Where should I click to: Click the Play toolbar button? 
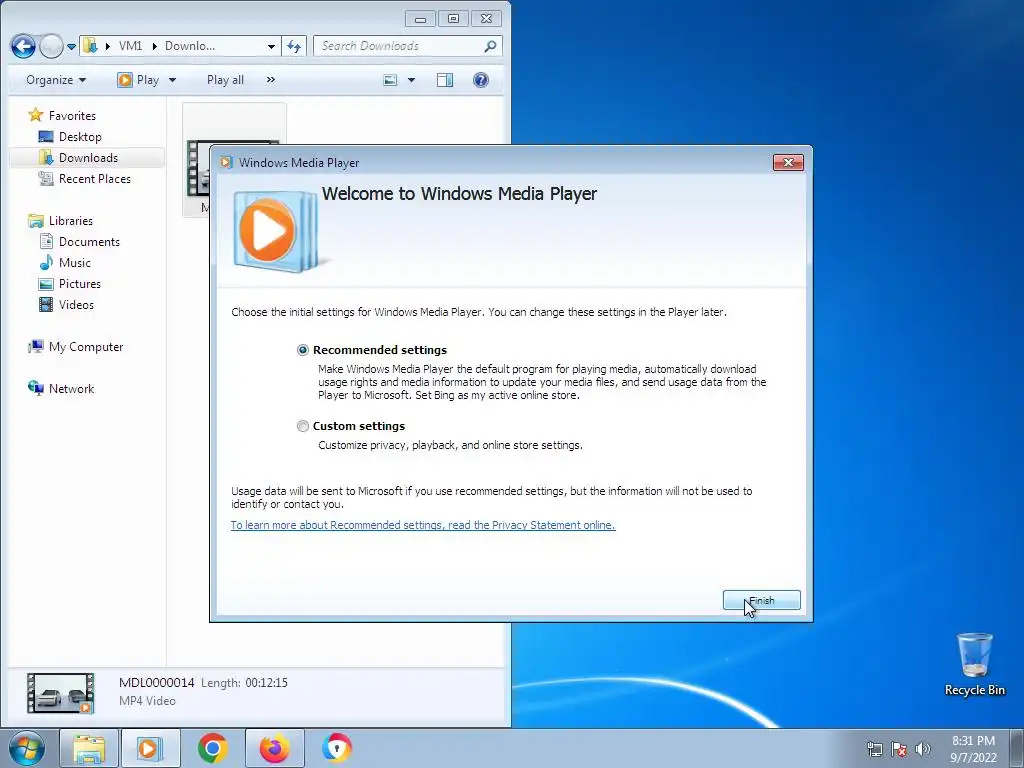coord(138,80)
